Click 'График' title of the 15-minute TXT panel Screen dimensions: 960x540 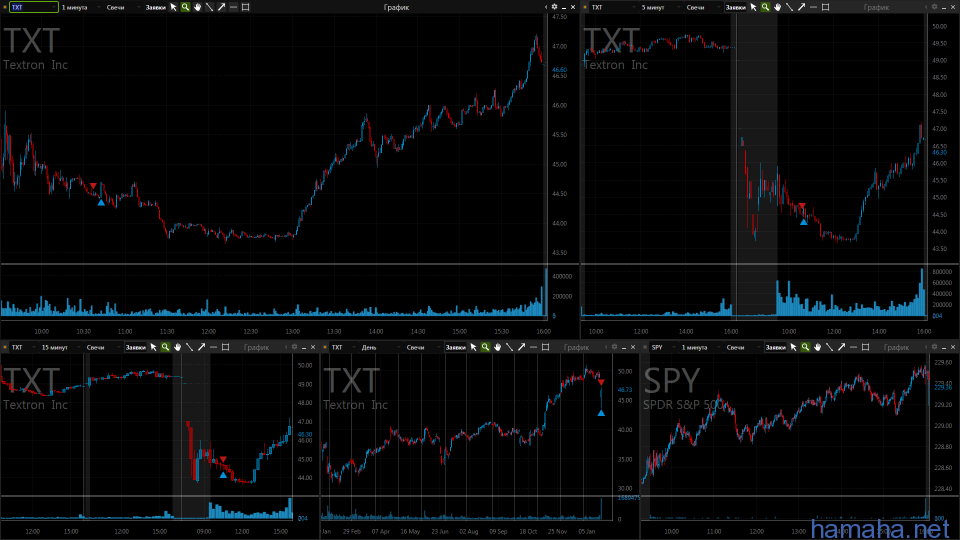pyautogui.click(x=256, y=347)
